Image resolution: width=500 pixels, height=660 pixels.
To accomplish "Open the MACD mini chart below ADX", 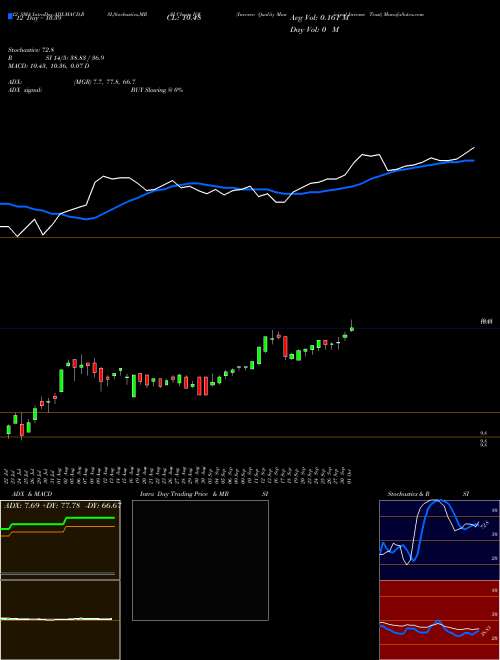I will [x=60, y=619].
